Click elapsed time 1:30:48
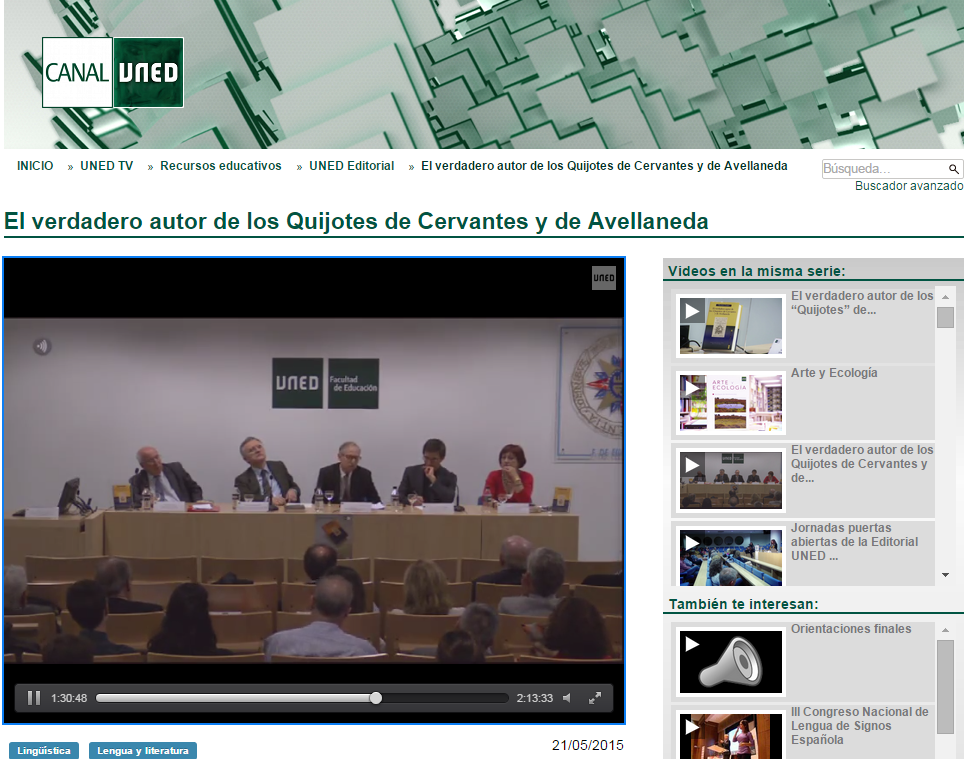This screenshot has width=965, height=759. tap(69, 698)
